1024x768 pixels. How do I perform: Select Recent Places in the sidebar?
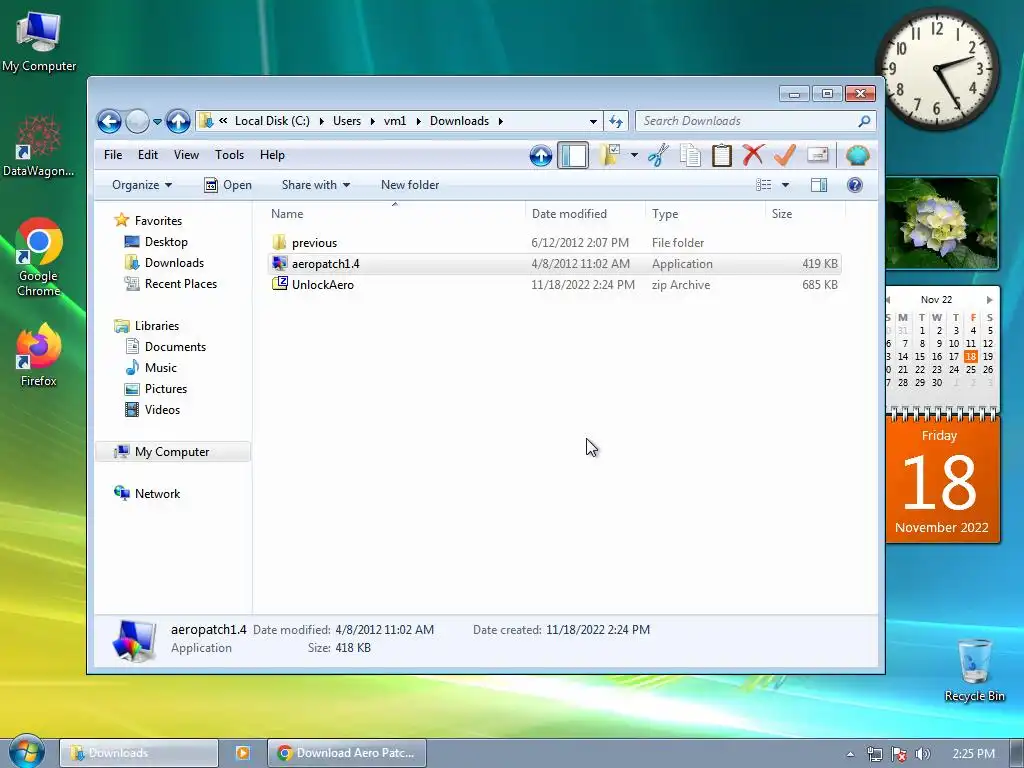coord(170,283)
